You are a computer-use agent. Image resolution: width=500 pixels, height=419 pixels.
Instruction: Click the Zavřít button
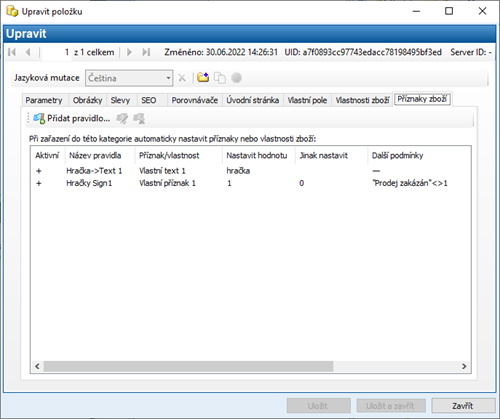pos(463,406)
